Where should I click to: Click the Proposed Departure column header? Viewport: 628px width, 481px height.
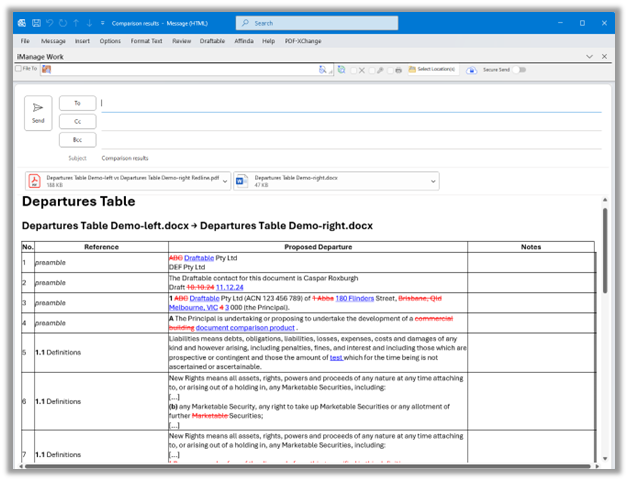(x=318, y=247)
